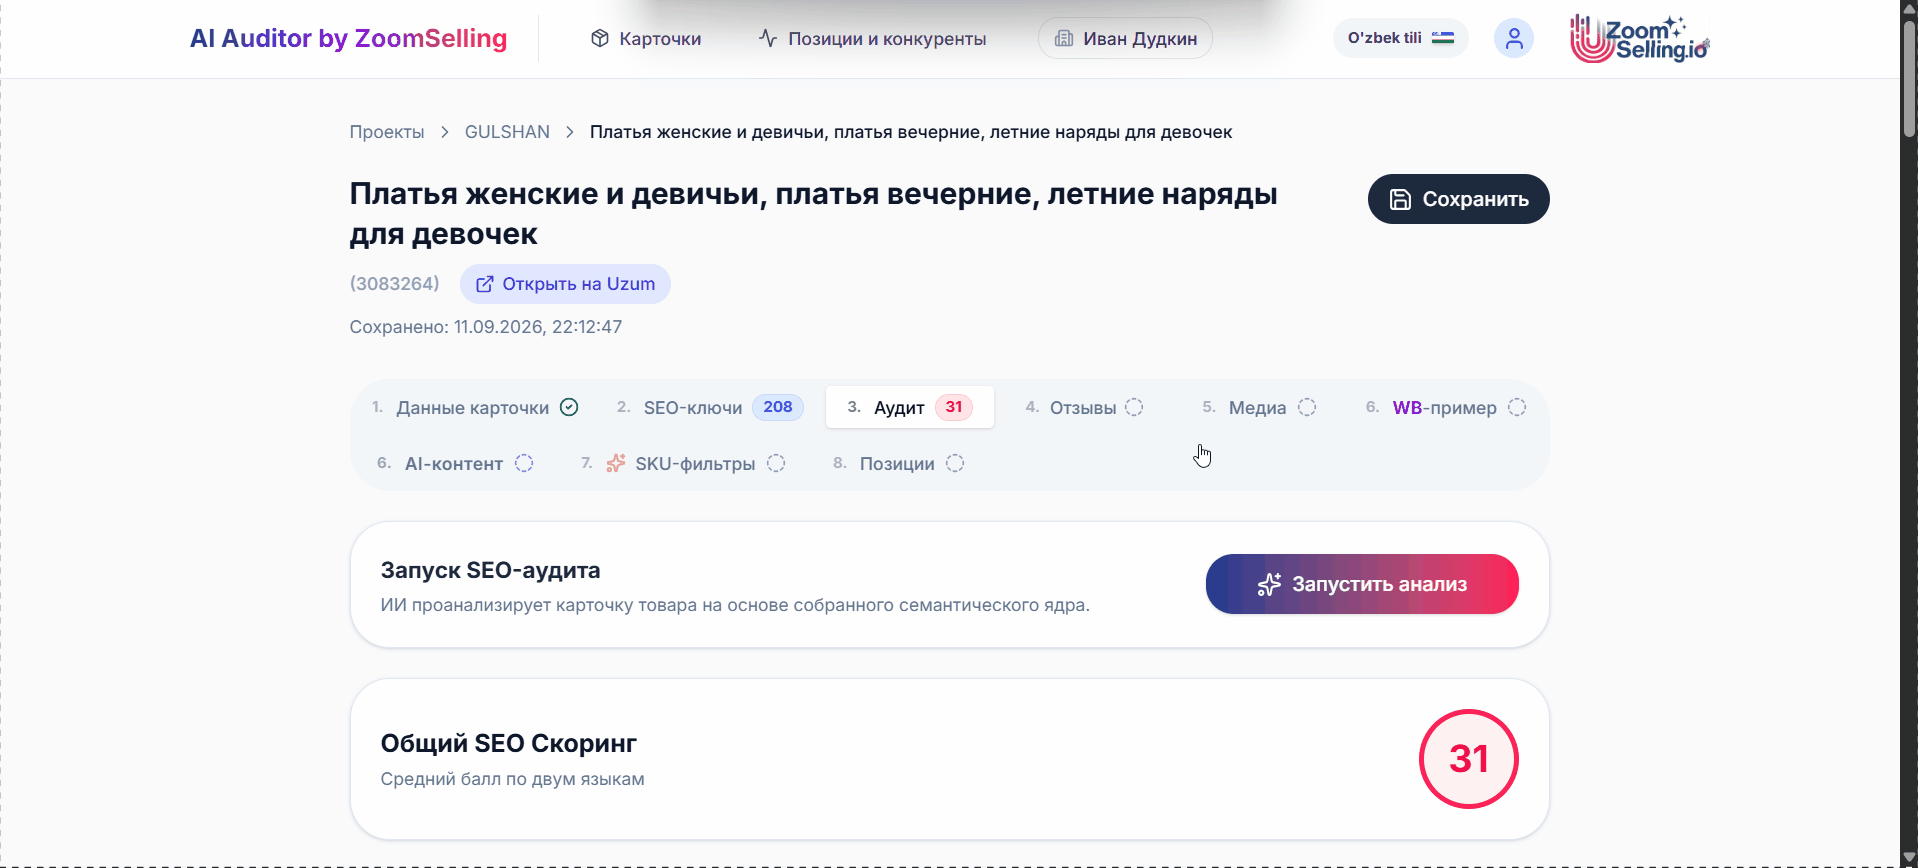Click the 31 SEO score circle

coord(1469,759)
